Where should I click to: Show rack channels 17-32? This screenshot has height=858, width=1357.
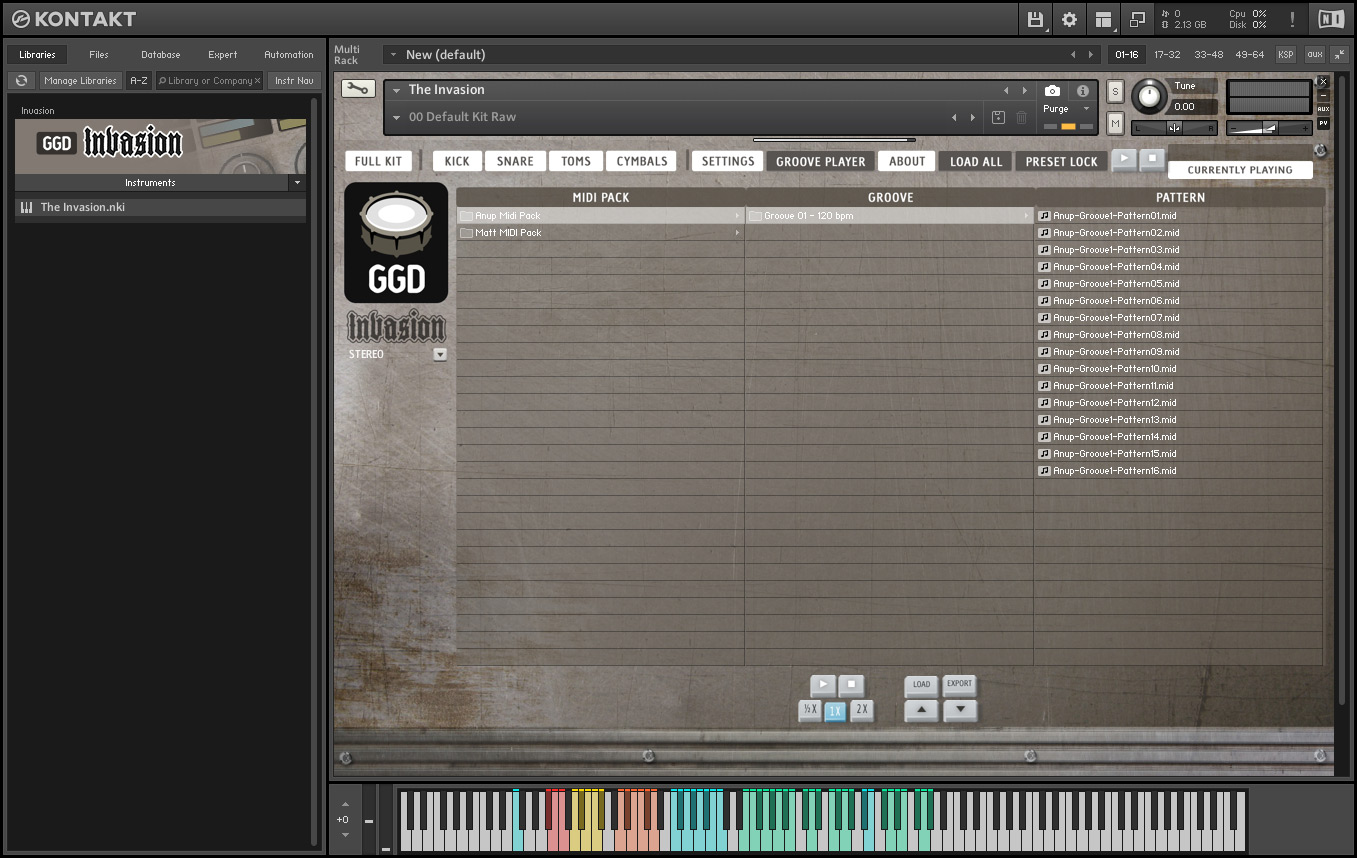[x=1167, y=54]
